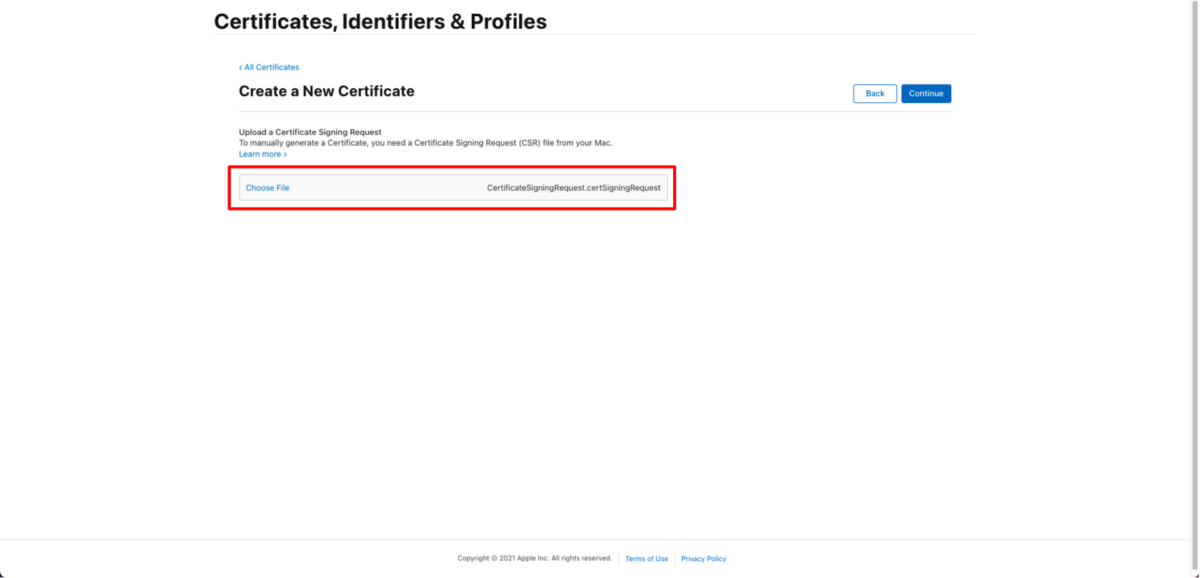The width and height of the screenshot is (1200, 578).
Task: Select Choose File to upload CSR
Action: pos(268,188)
